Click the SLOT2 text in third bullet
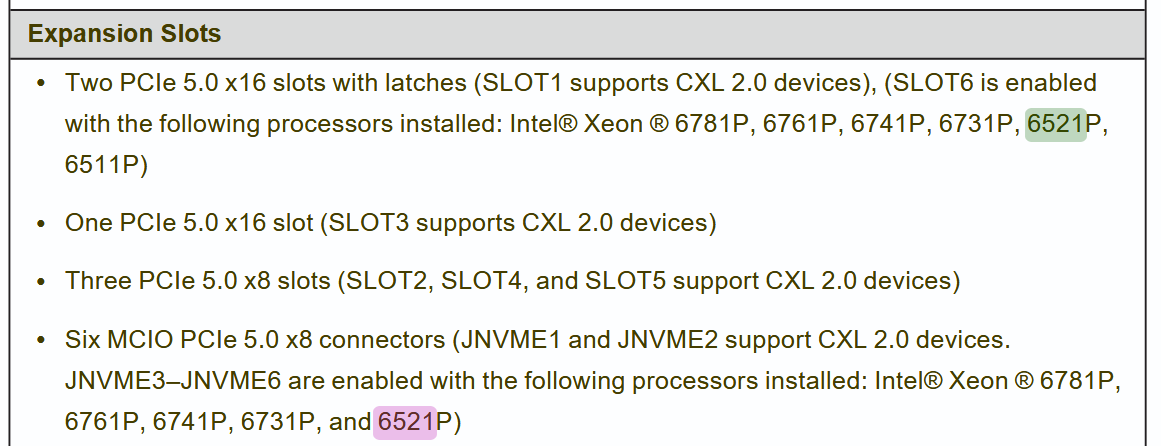 (385, 281)
